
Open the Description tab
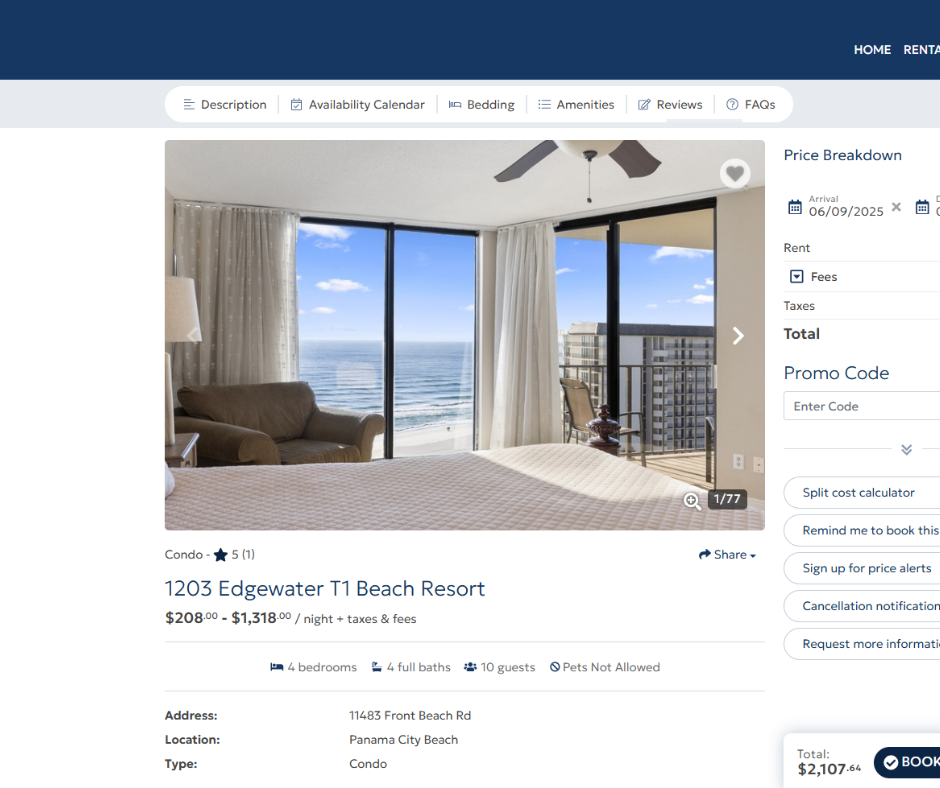224,105
